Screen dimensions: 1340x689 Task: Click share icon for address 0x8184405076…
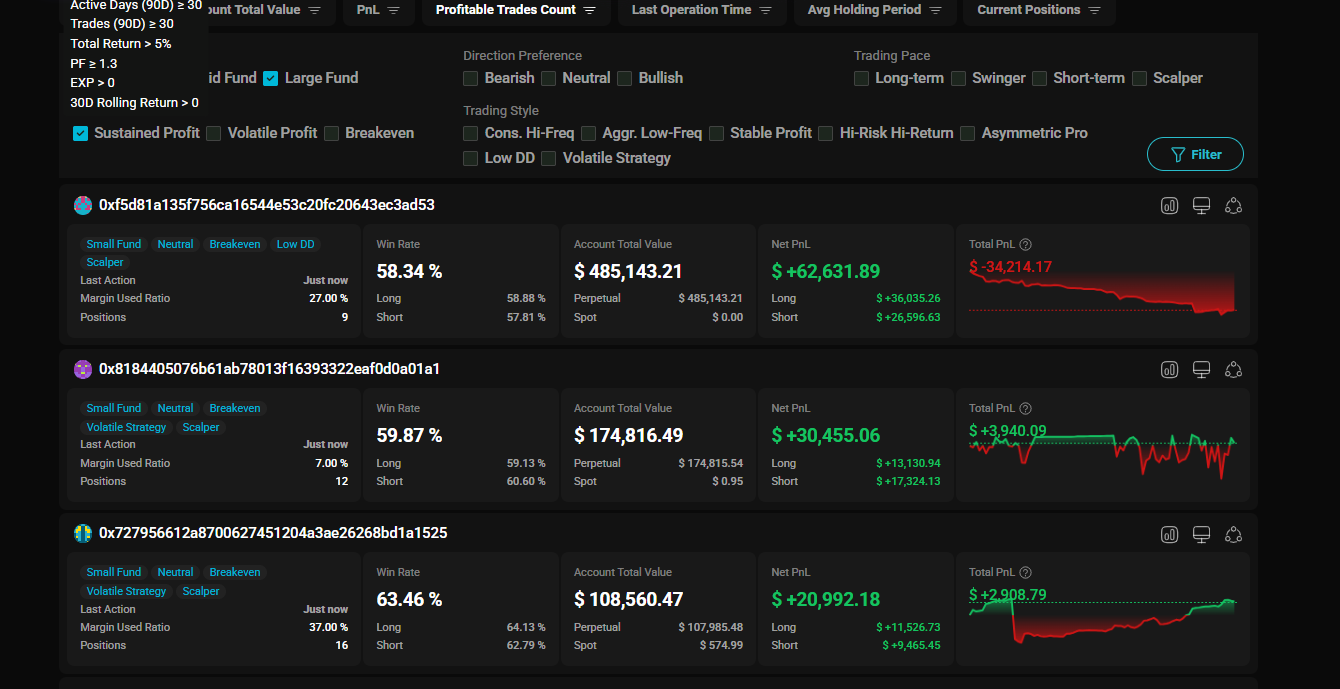click(1234, 370)
